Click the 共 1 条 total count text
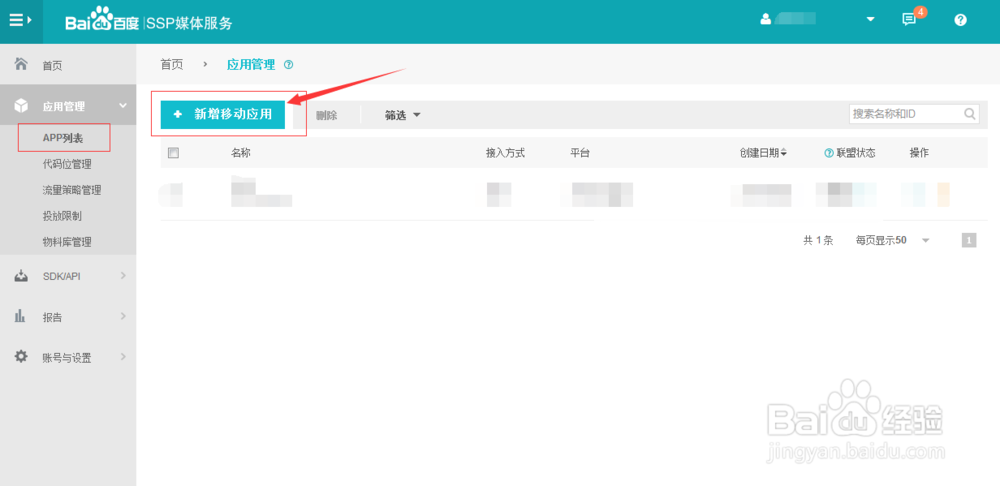The image size is (1000, 486). 818,240
